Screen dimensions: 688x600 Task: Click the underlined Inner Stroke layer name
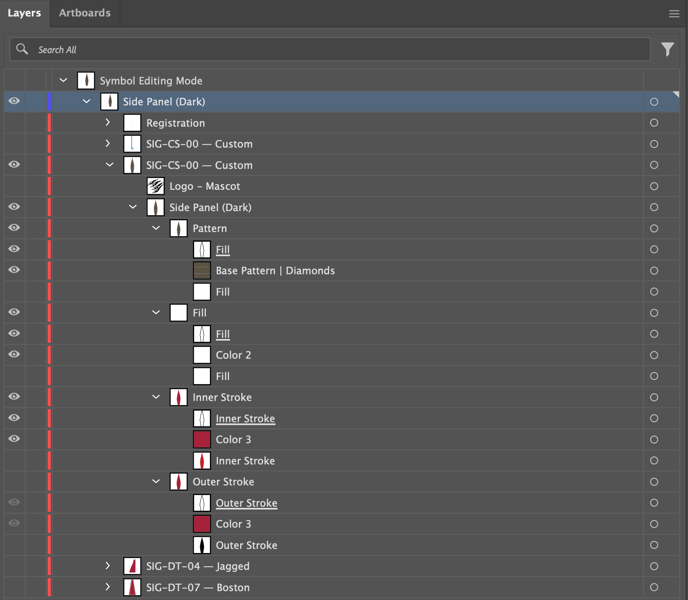click(x=245, y=419)
